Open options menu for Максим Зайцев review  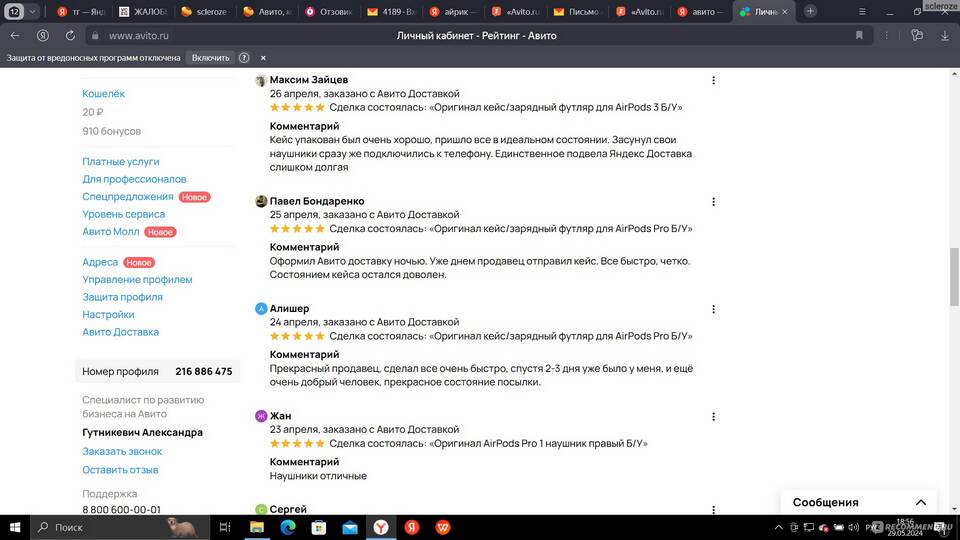(x=713, y=80)
